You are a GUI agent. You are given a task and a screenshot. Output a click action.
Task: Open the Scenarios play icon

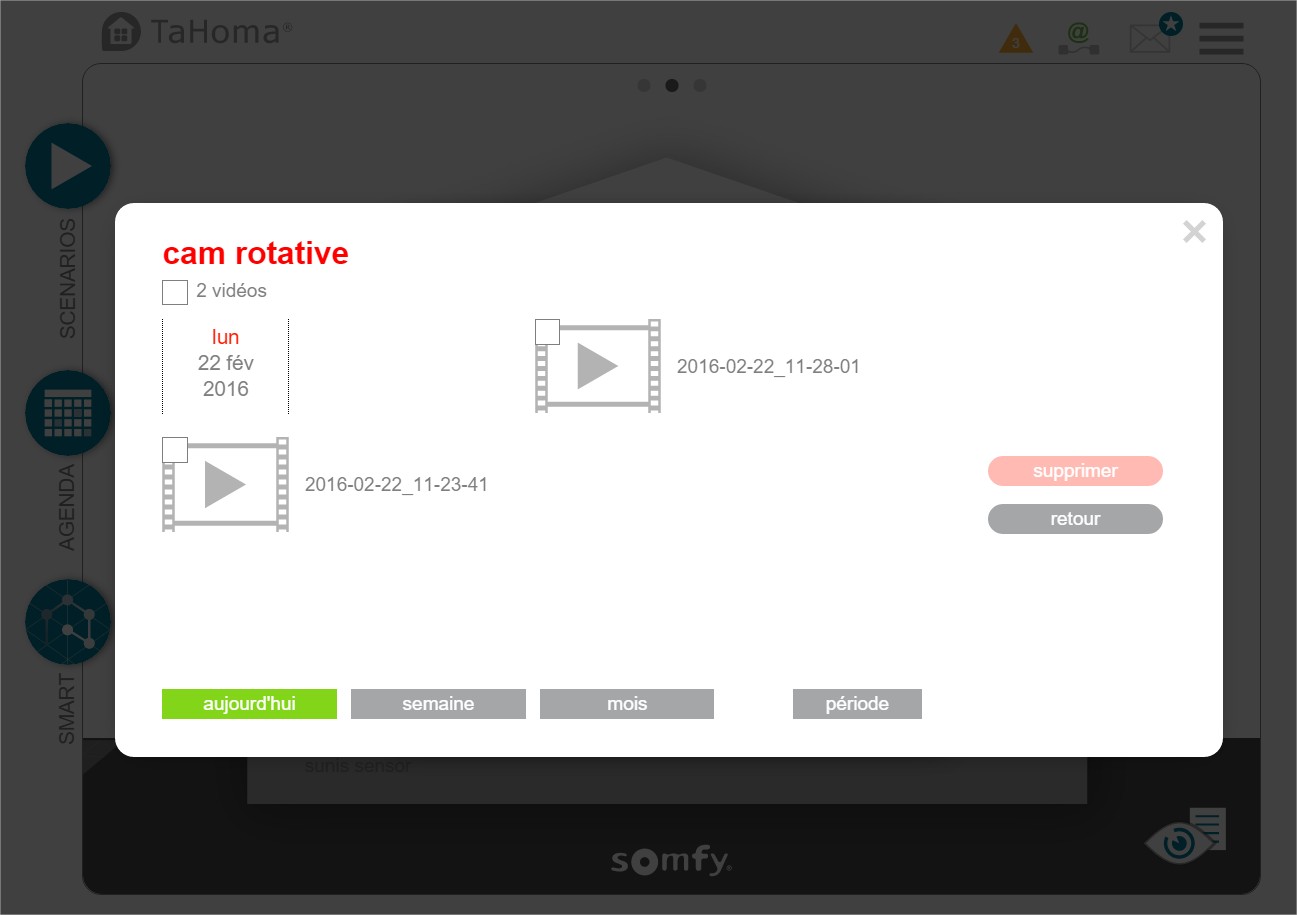(x=67, y=166)
